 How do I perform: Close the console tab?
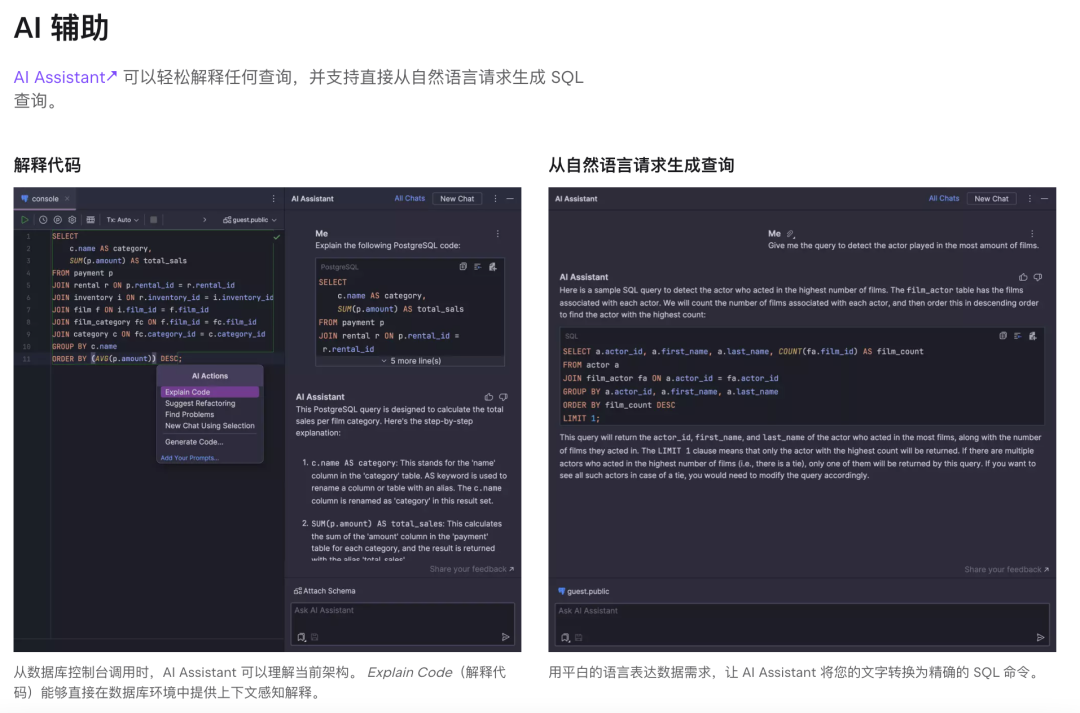[68, 198]
